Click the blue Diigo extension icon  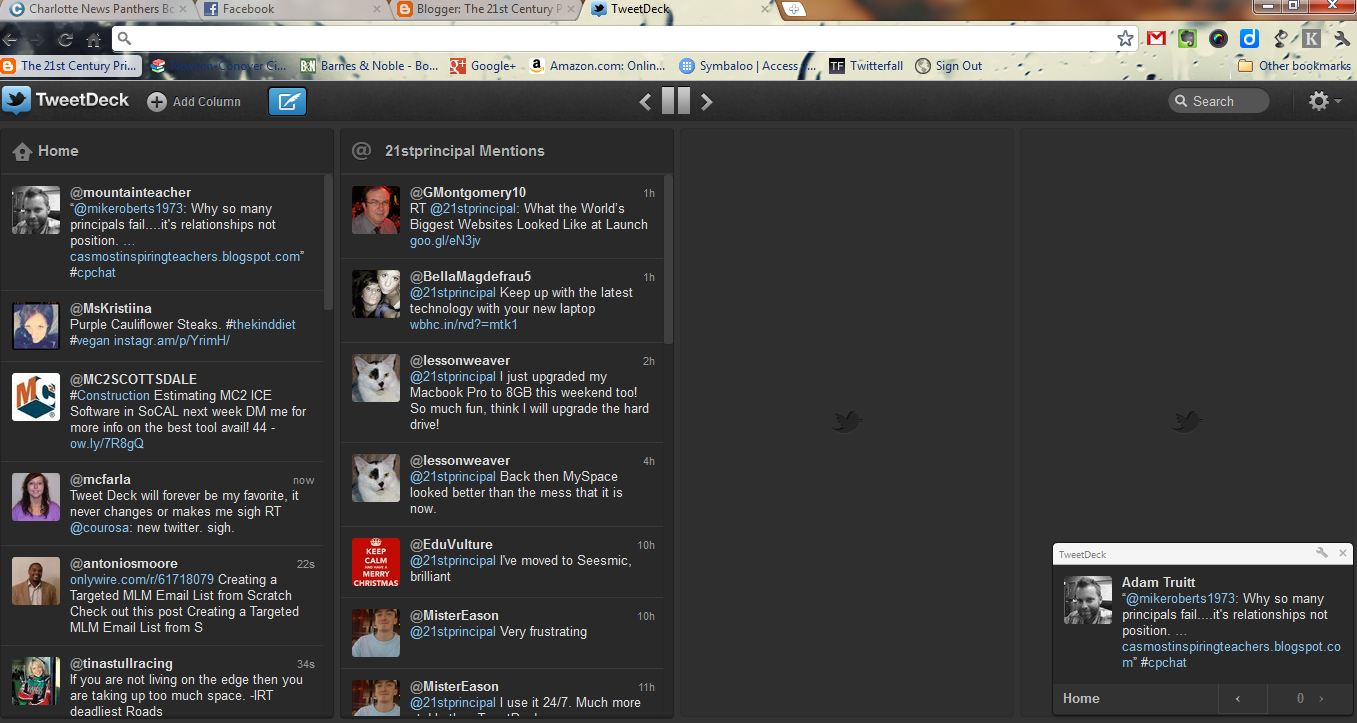(1249, 39)
